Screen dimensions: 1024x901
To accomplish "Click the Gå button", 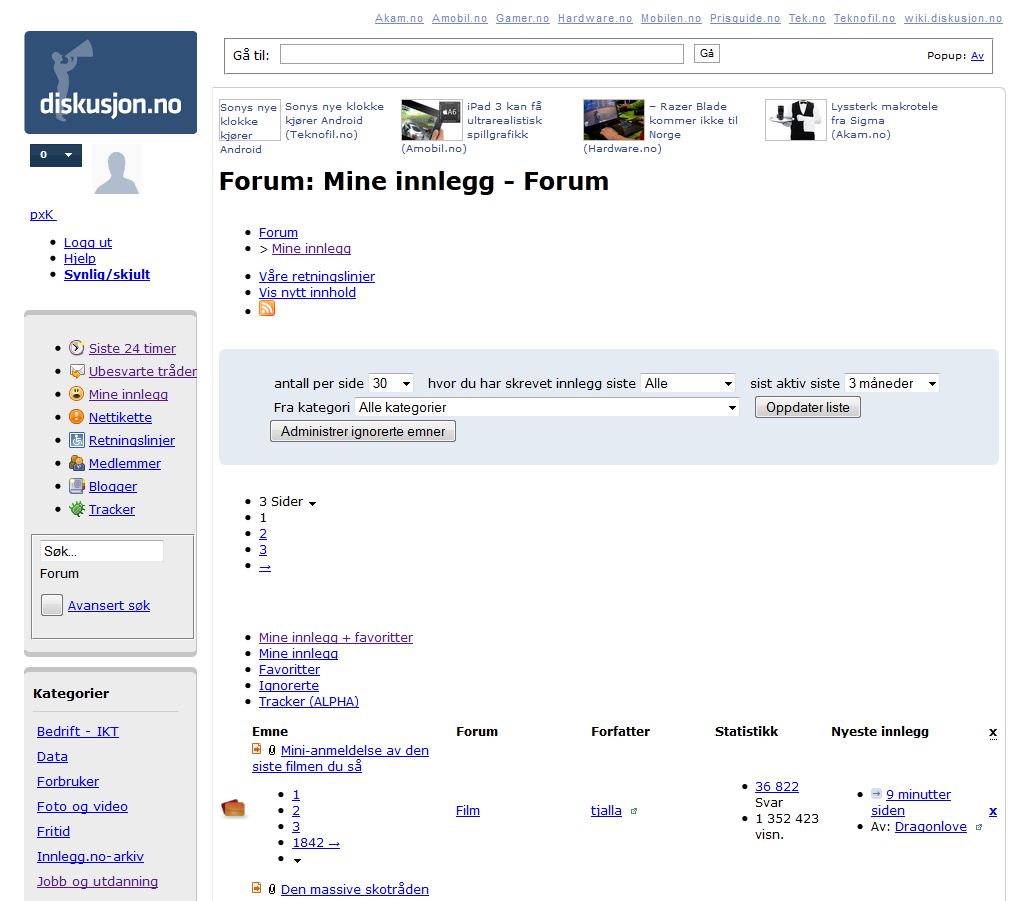I will tap(707, 54).
